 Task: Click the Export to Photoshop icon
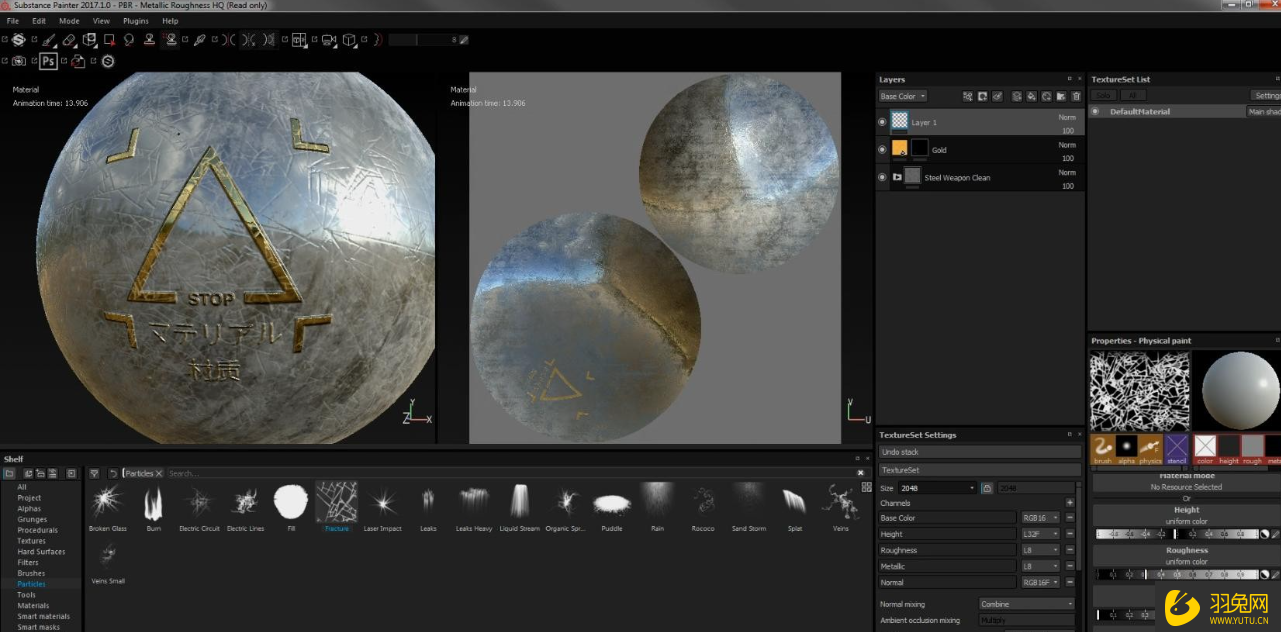tap(48, 61)
